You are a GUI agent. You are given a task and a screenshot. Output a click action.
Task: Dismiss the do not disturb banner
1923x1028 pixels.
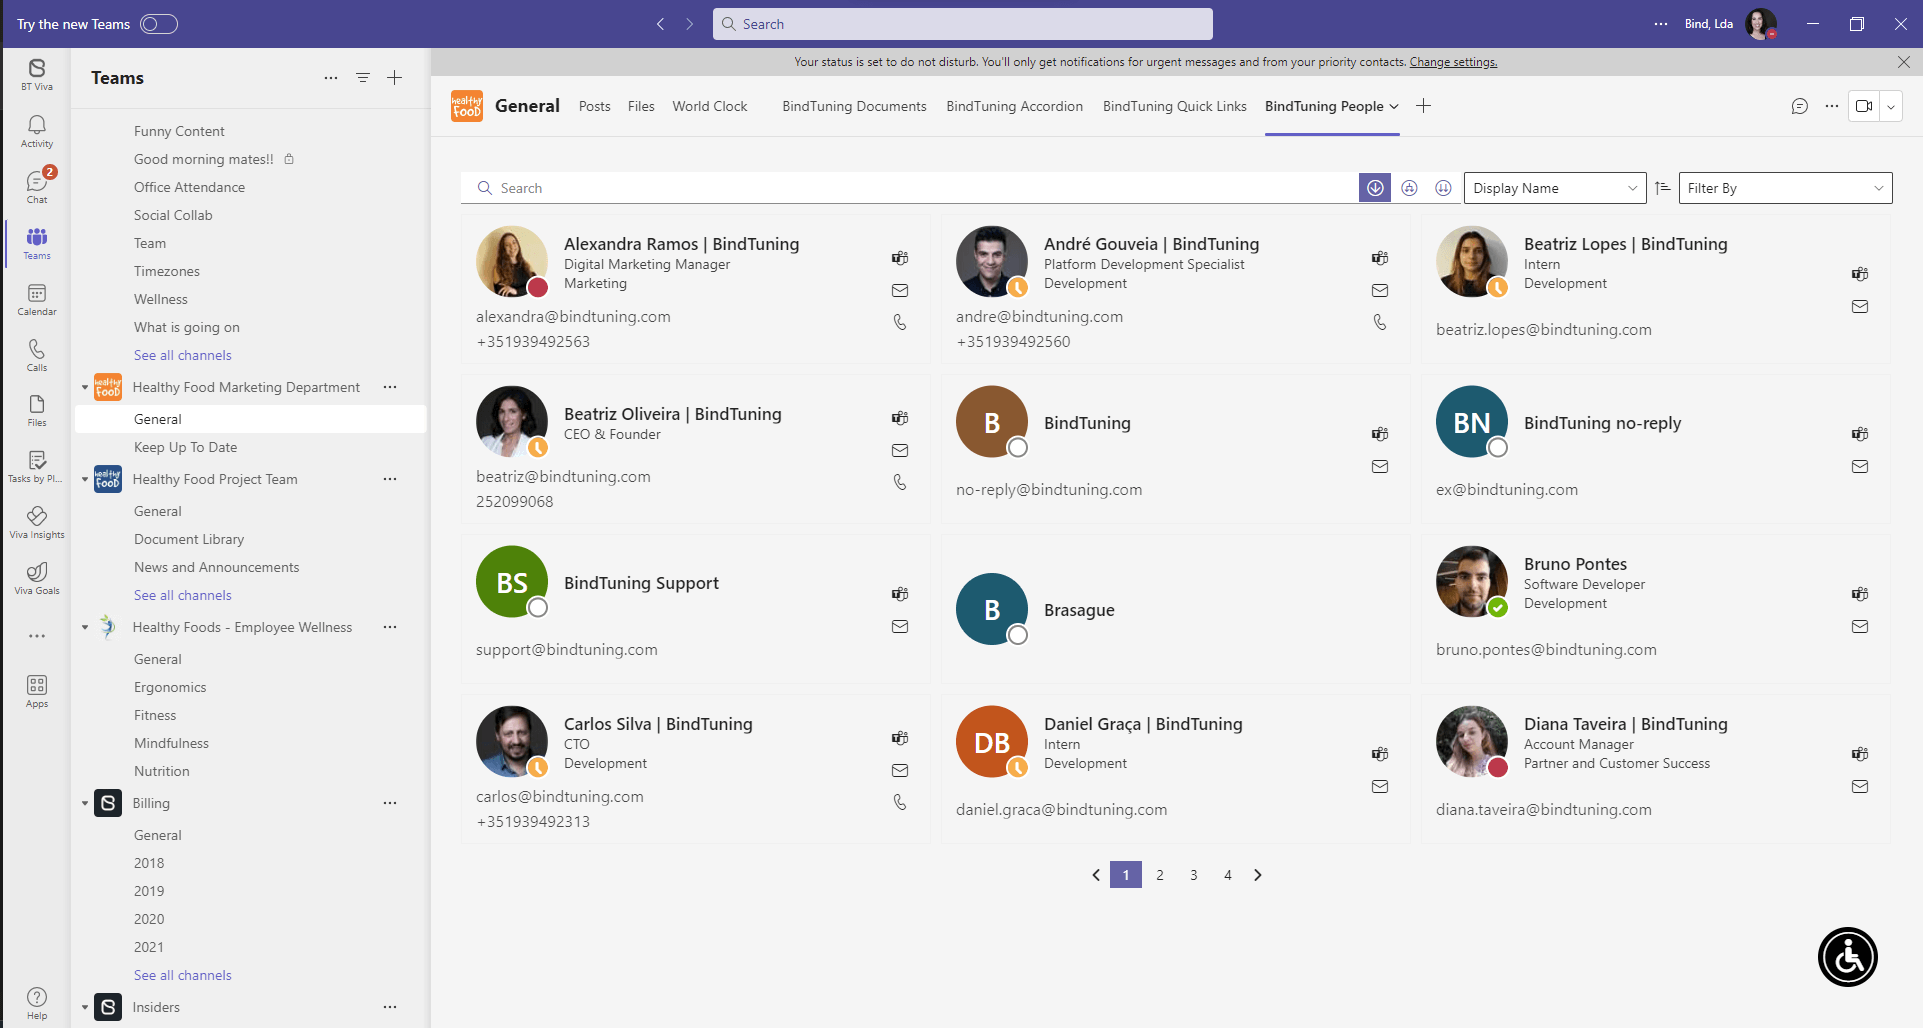[1904, 62]
